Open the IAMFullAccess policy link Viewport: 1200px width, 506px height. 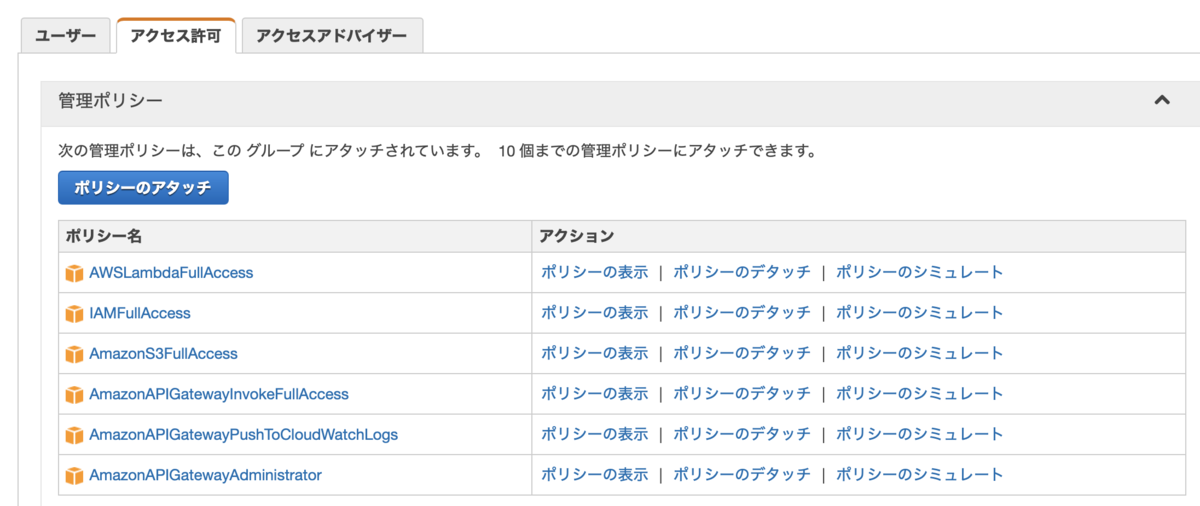[140, 313]
